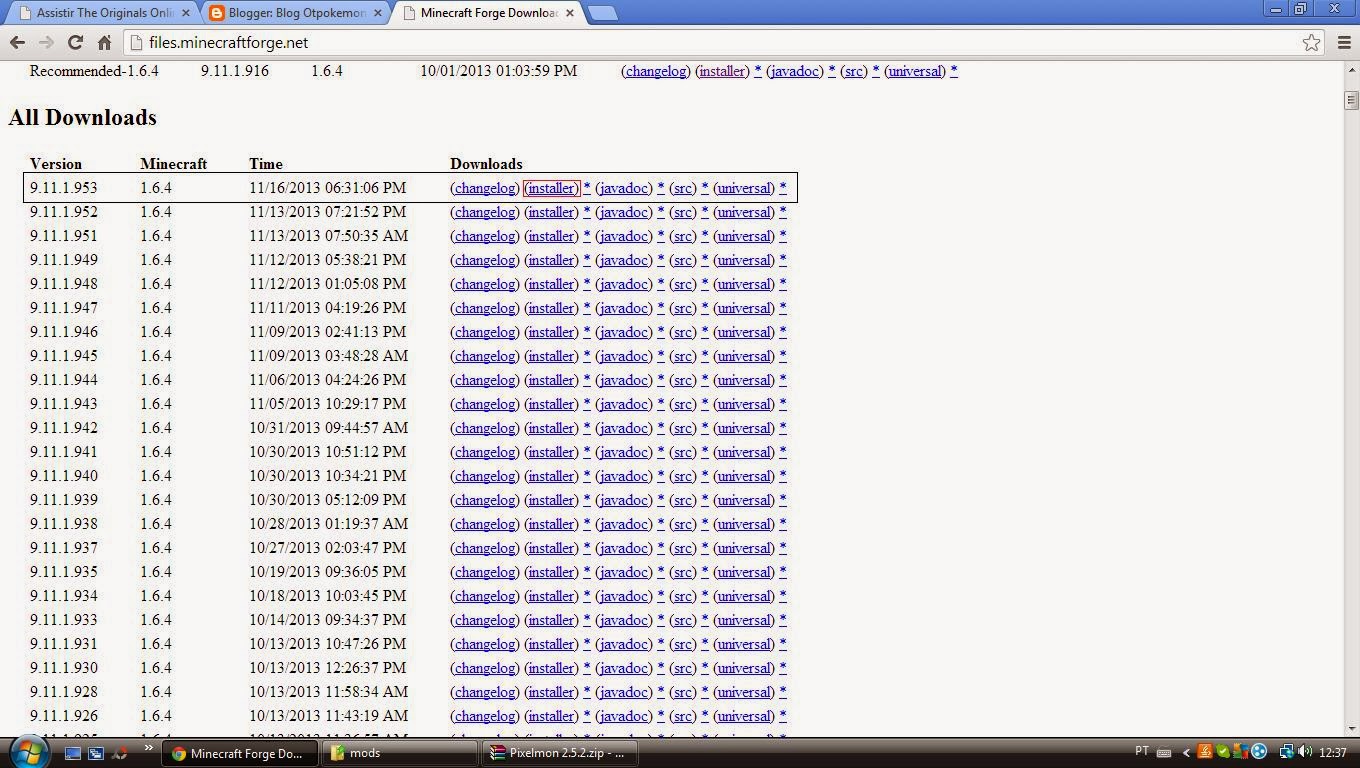Viewport: 1360px width, 768px height.
Task: Click installer link in Recommended-1.6.4 row
Action: (x=722, y=71)
